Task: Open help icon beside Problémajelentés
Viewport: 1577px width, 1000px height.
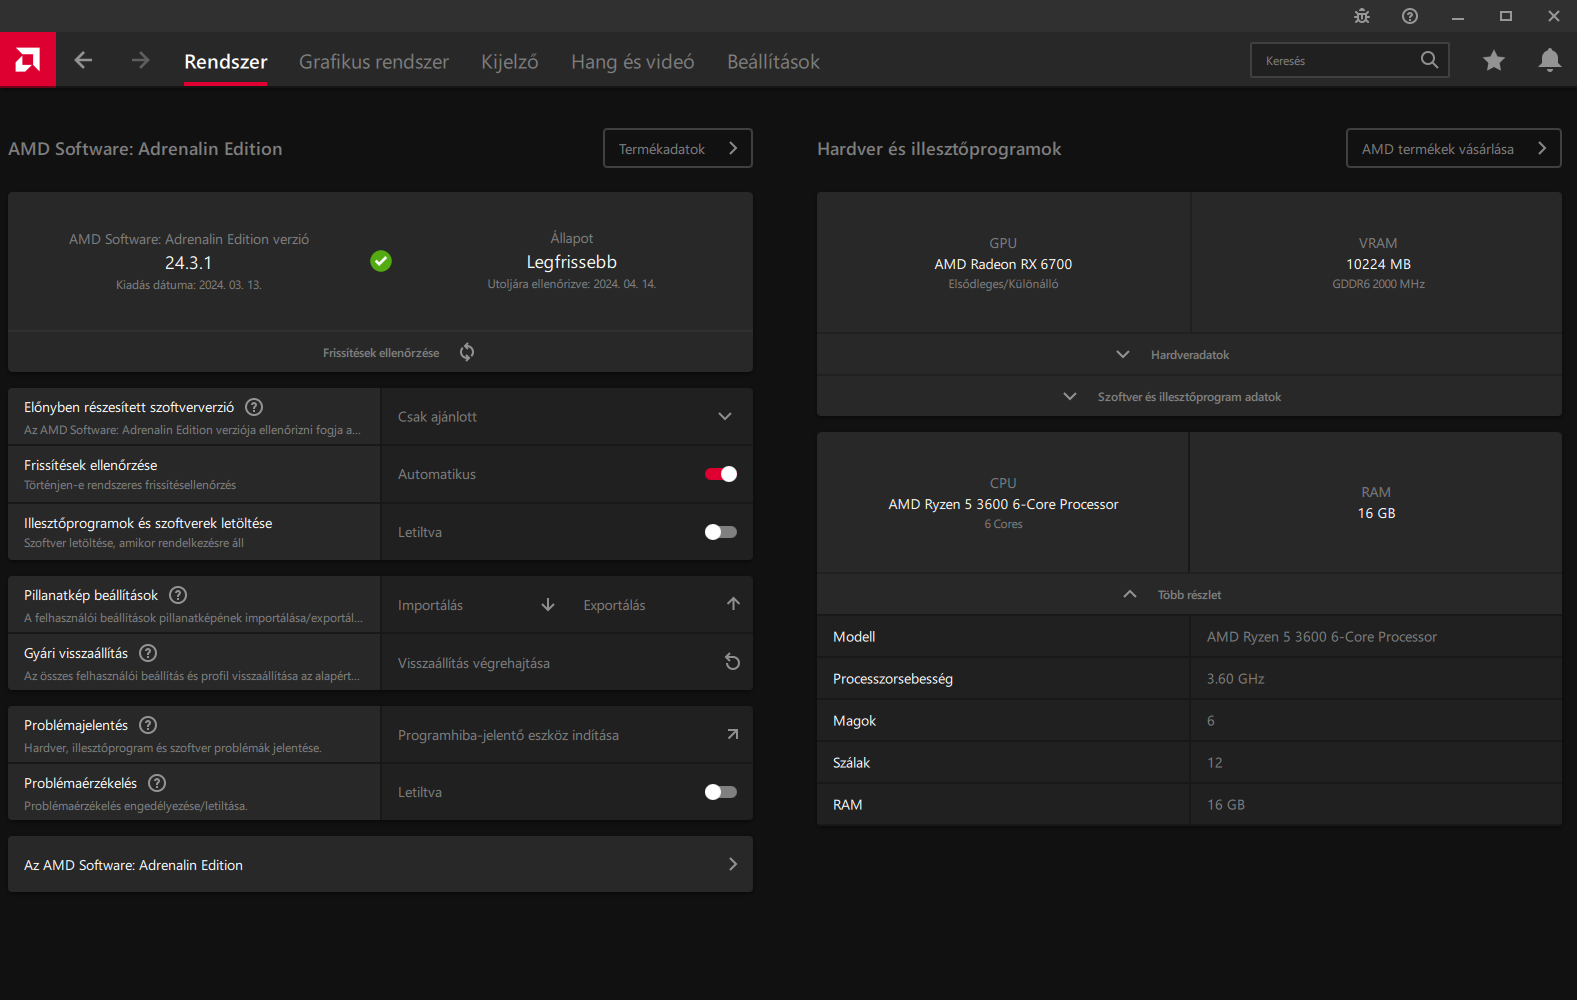Action: tap(148, 725)
